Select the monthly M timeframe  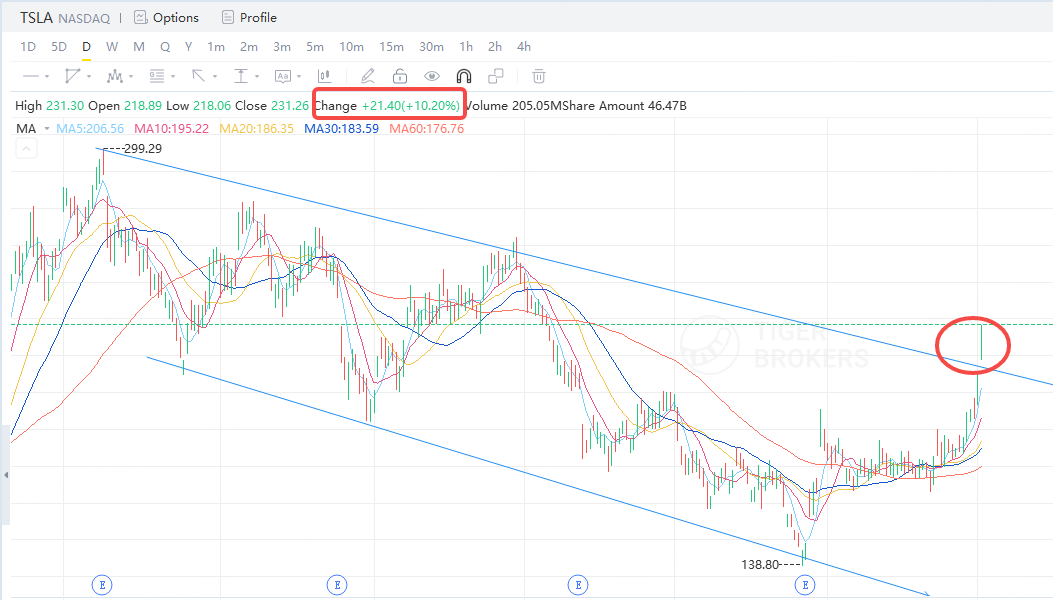pos(139,46)
